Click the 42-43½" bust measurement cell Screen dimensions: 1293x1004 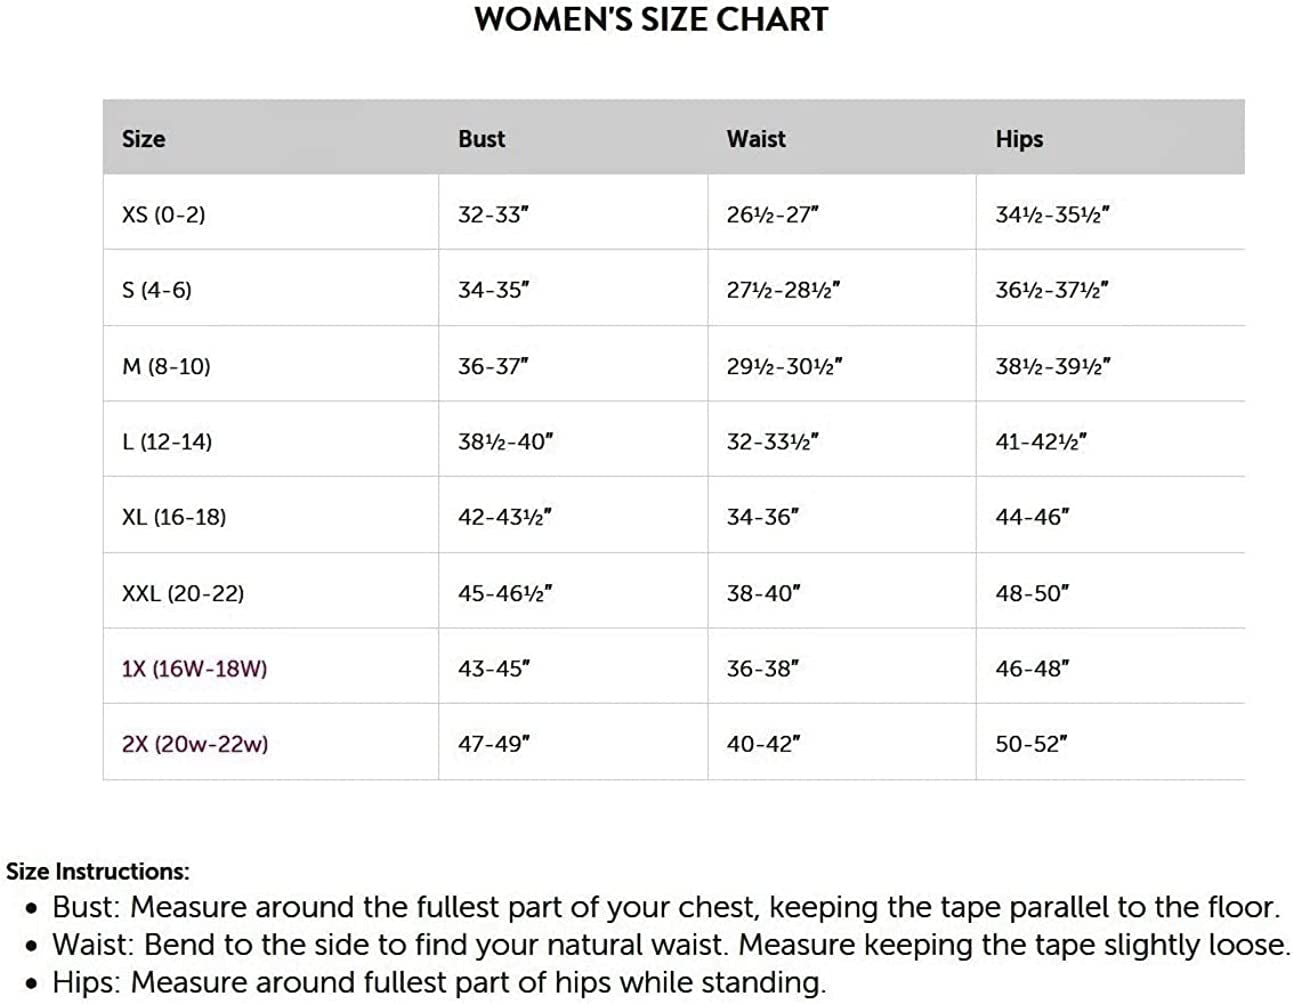tap(505, 517)
